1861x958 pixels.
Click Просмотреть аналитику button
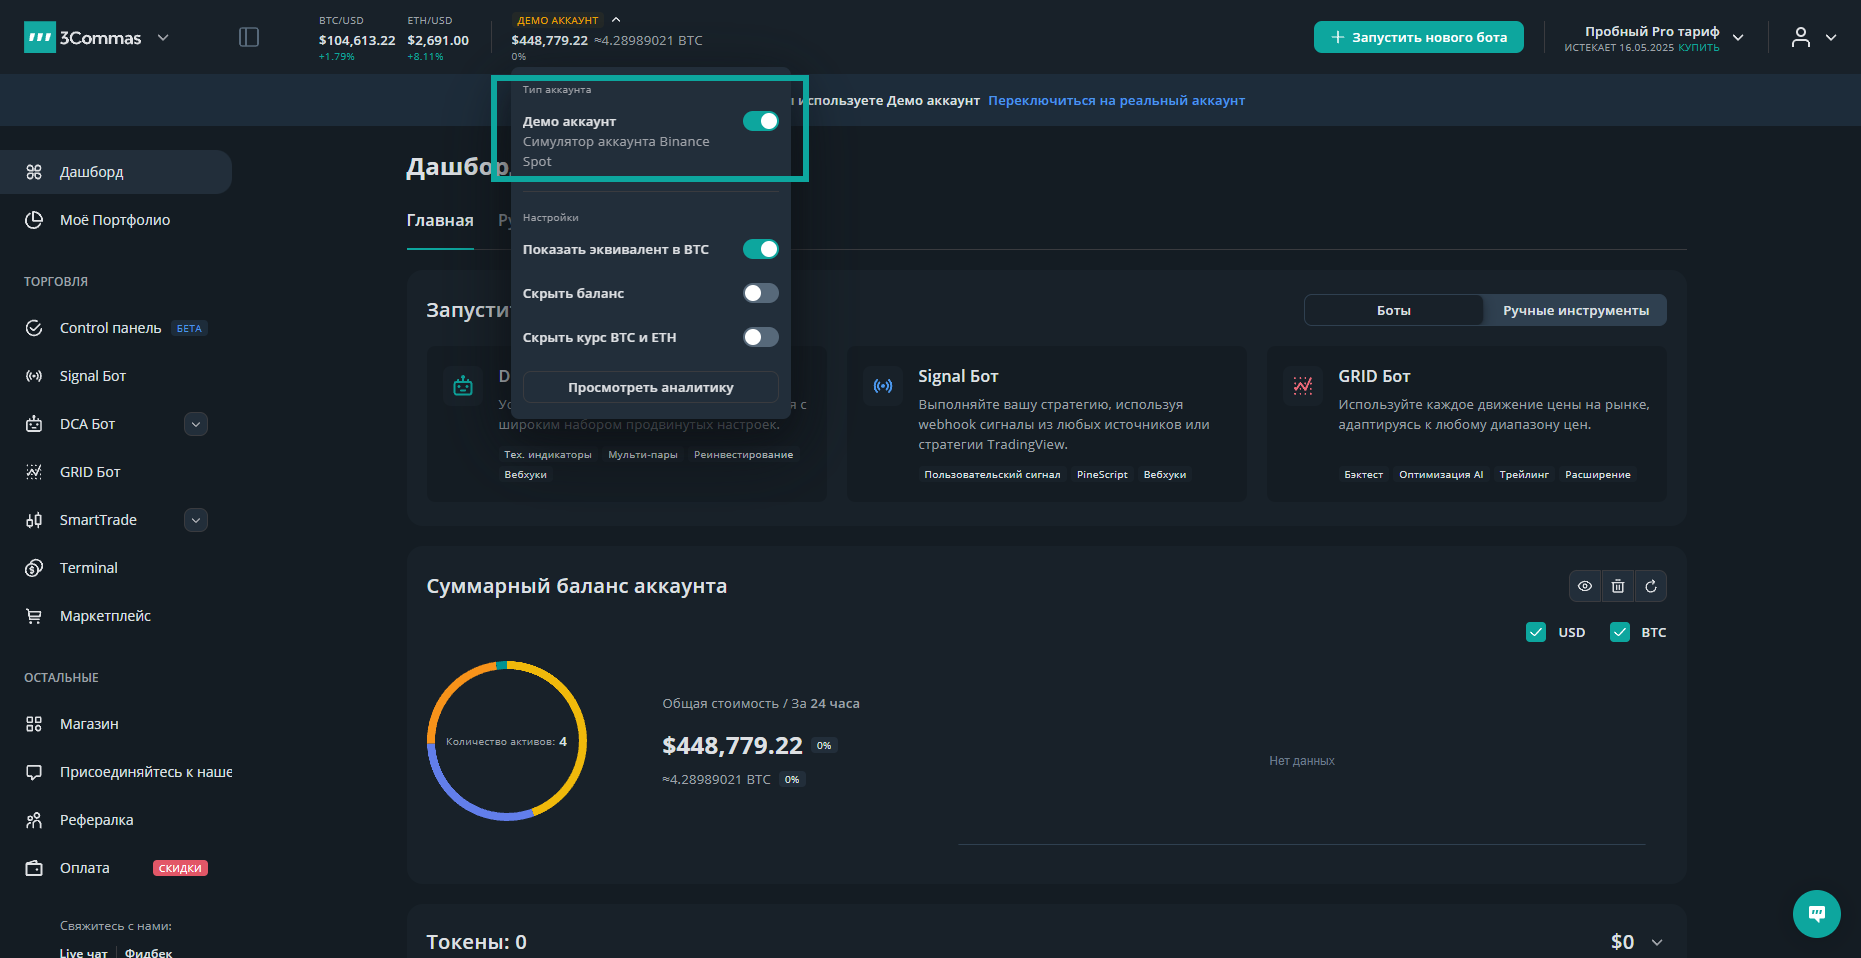pyautogui.click(x=651, y=387)
